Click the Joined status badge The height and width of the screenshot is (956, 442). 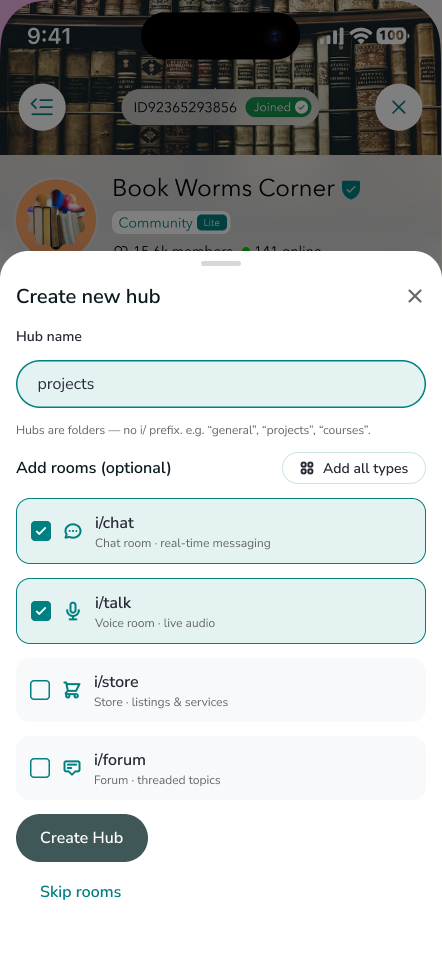tap(278, 107)
